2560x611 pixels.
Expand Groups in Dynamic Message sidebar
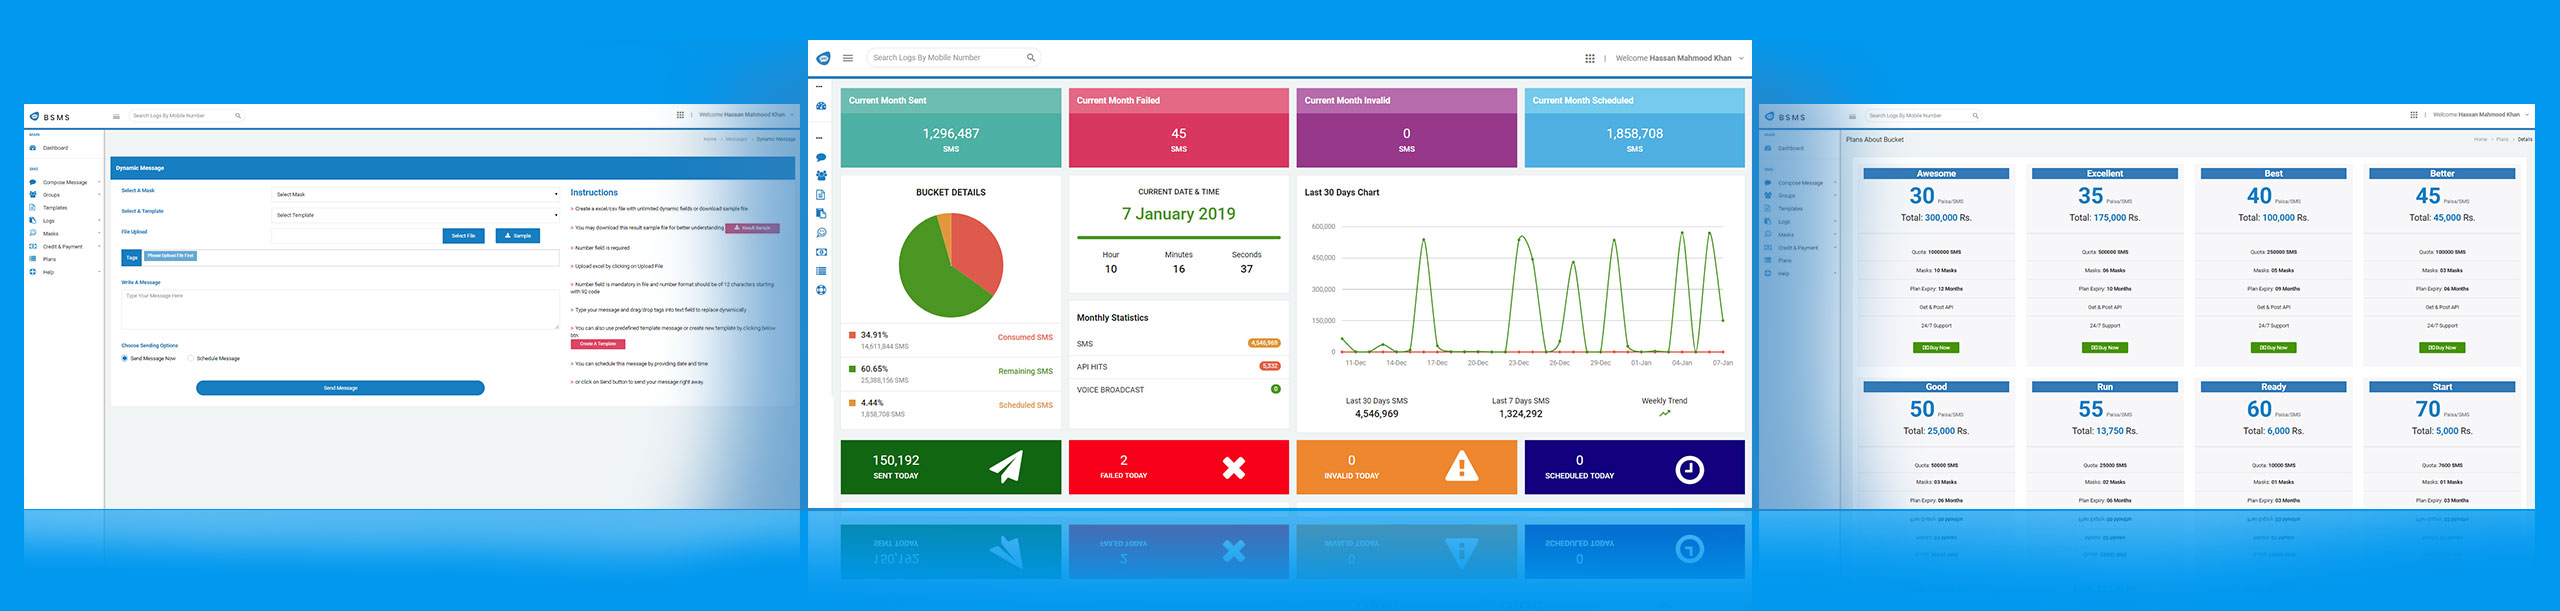pyautogui.click(x=65, y=195)
